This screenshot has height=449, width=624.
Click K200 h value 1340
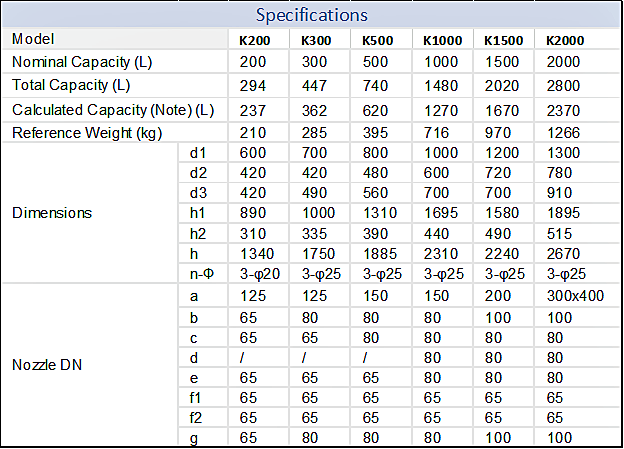point(257,254)
